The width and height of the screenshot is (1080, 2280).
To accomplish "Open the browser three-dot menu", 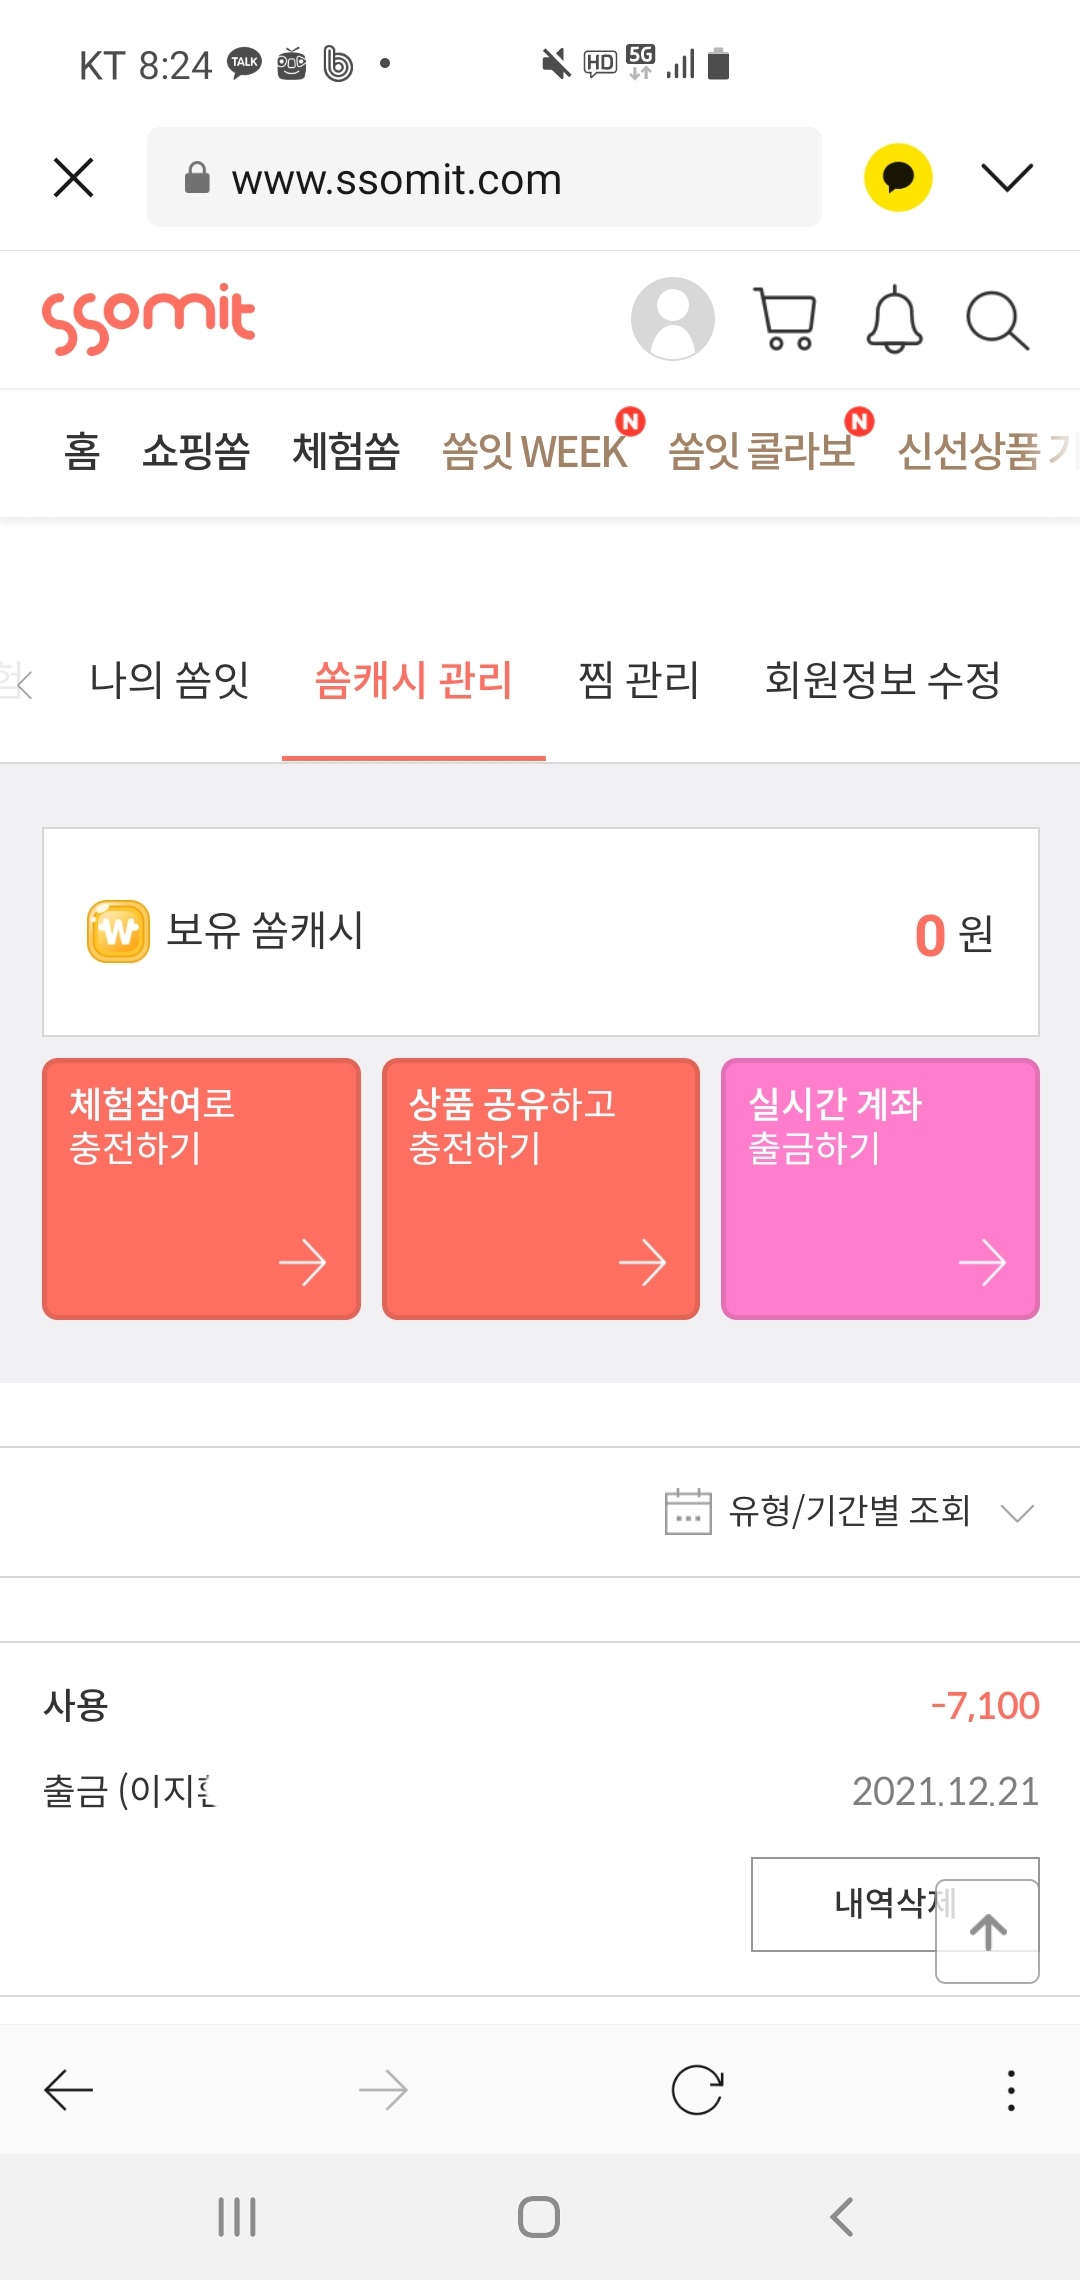I will 1011,2090.
